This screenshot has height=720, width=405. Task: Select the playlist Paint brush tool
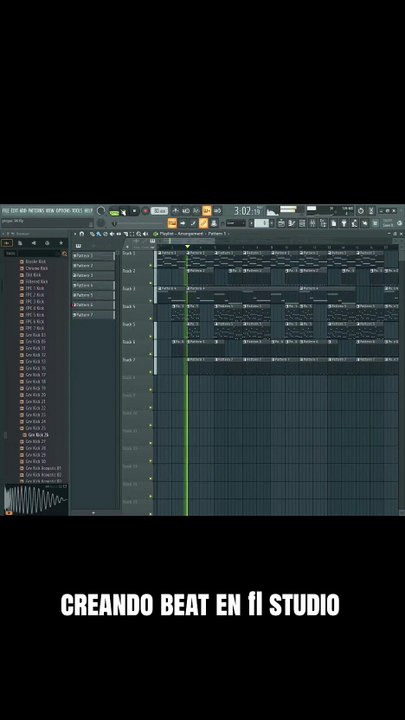coord(98,234)
